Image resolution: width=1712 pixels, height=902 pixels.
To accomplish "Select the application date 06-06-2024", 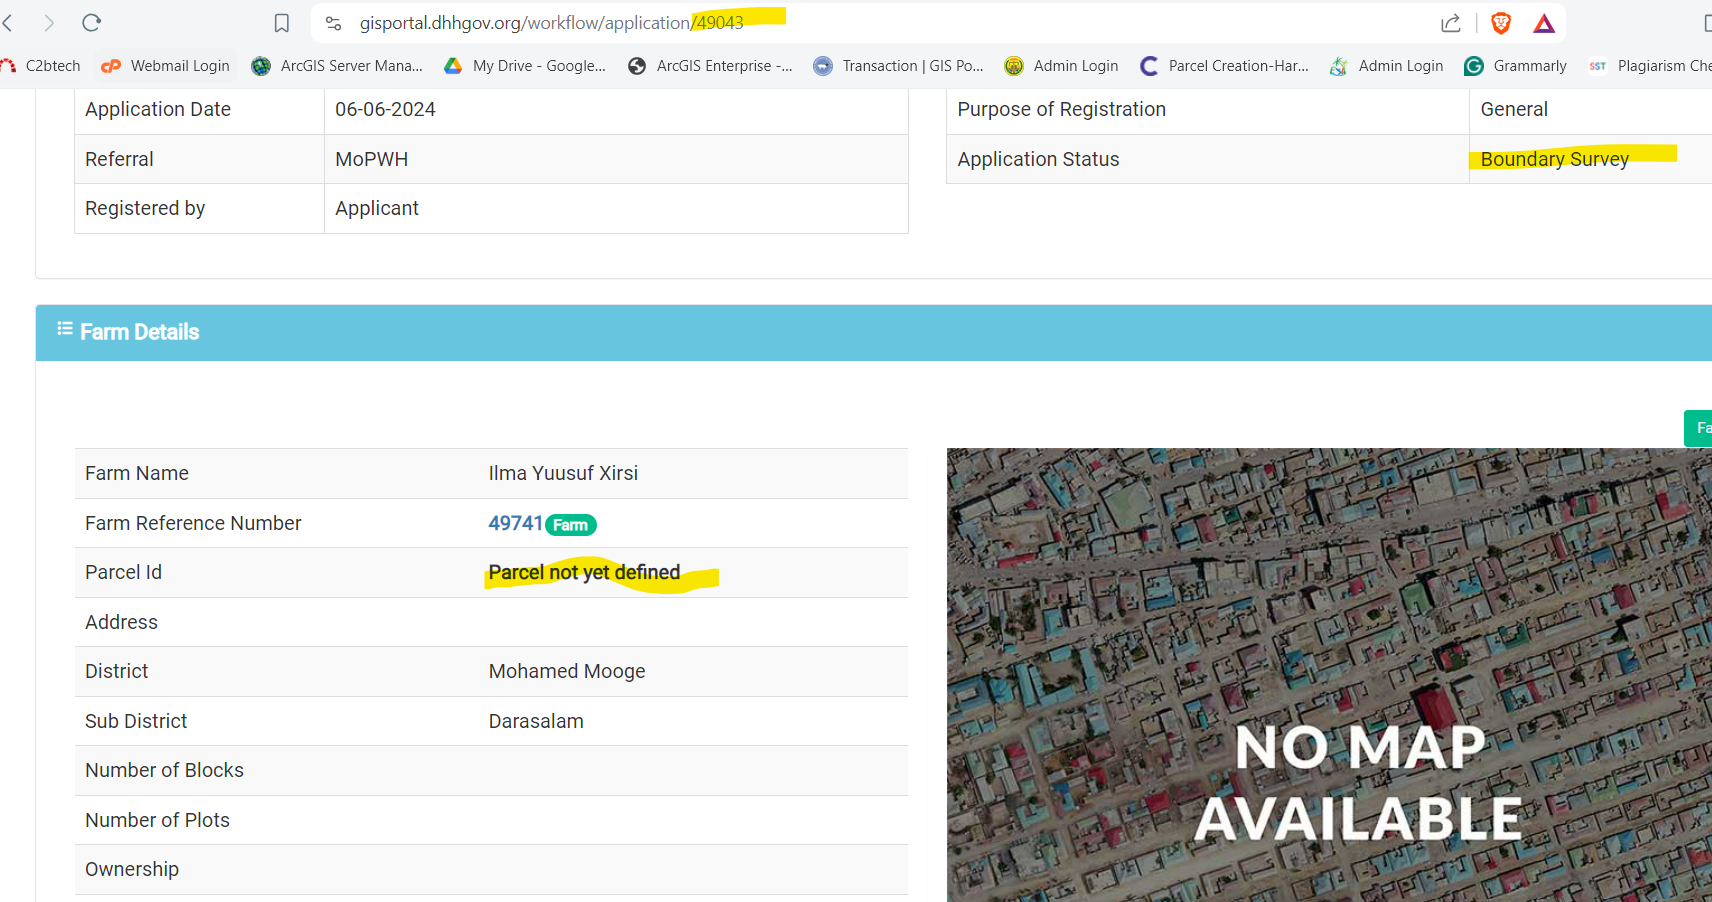I will [x=385, y=109].
